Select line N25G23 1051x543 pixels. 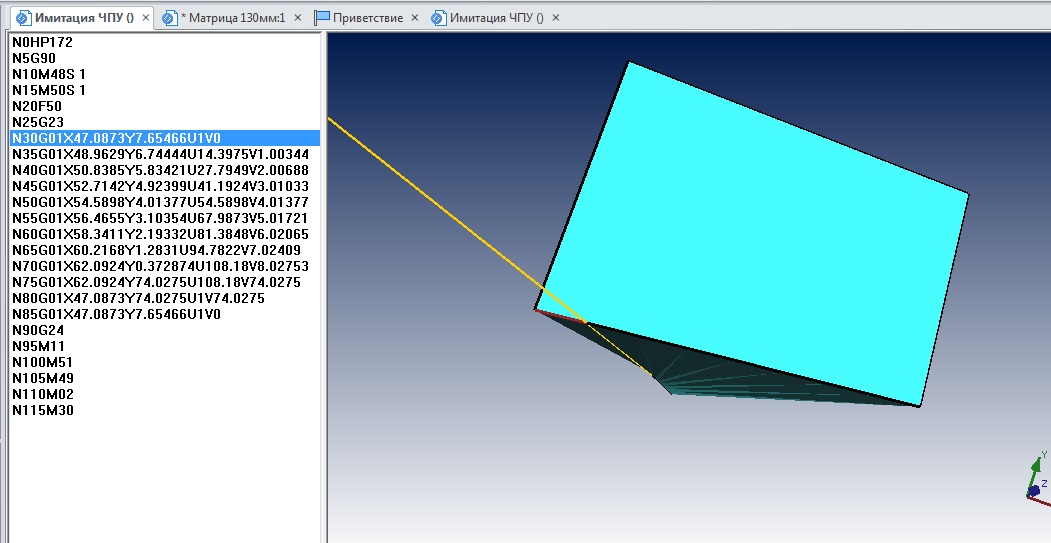165,123
